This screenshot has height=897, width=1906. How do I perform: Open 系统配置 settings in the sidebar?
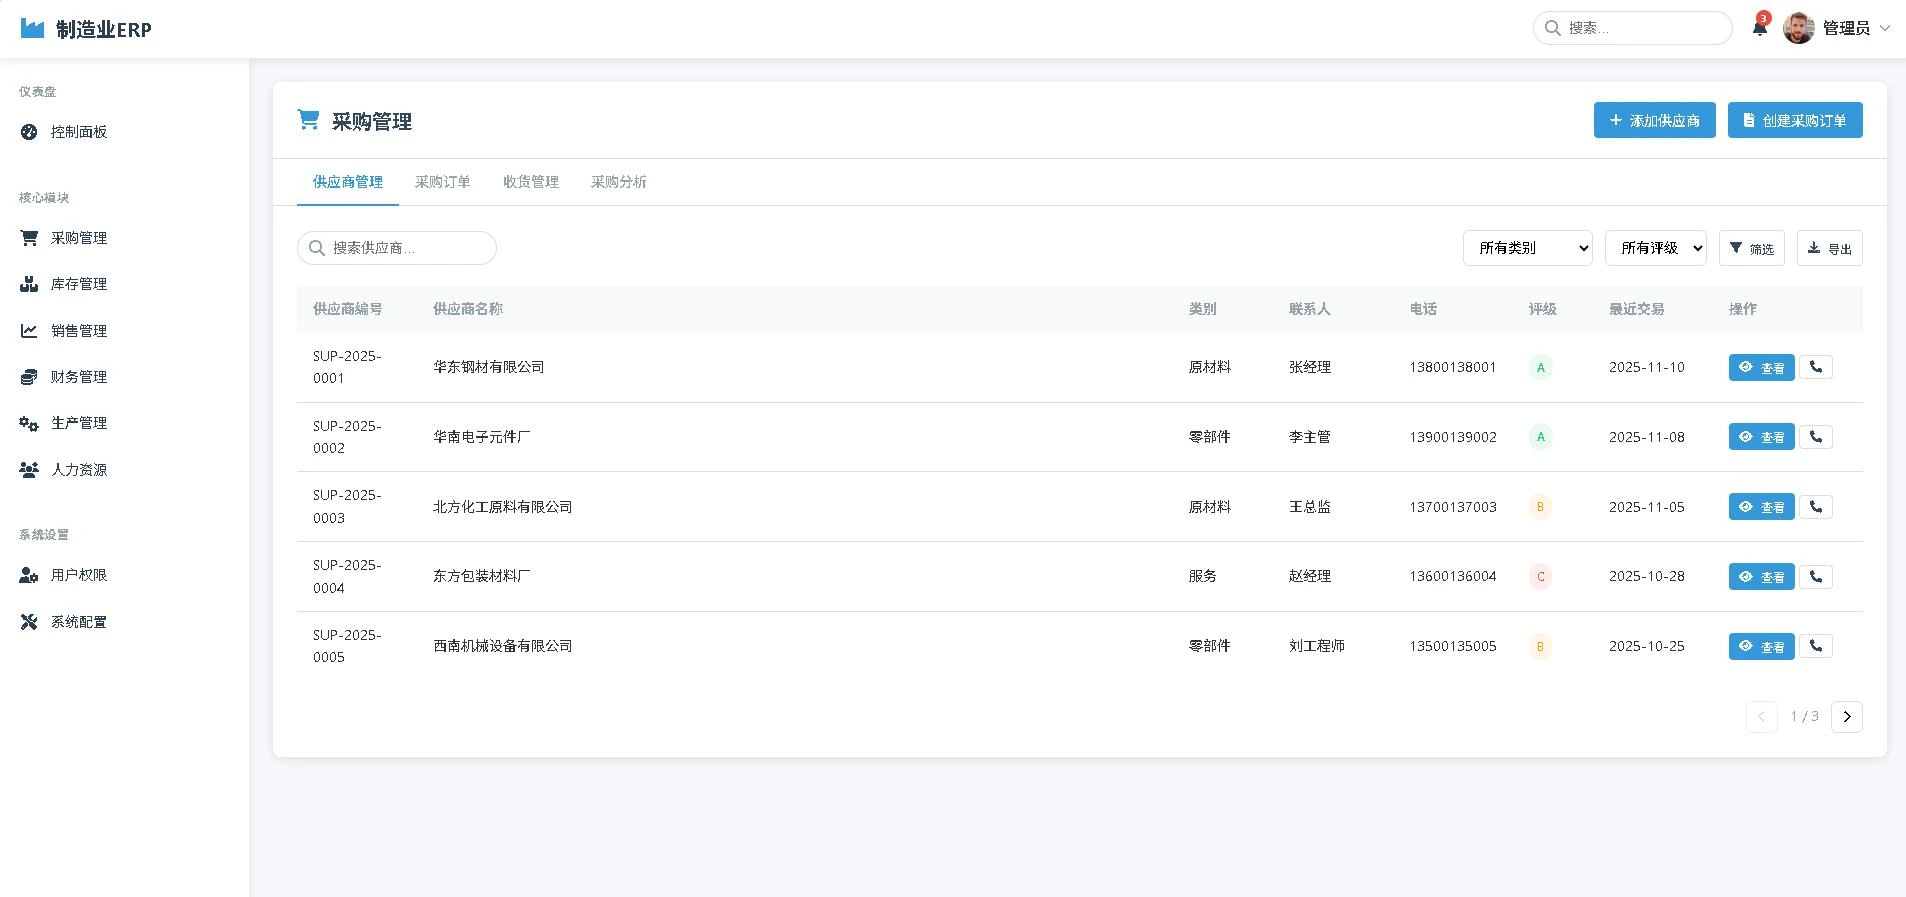pyautogui.click(x=78, y=622)
